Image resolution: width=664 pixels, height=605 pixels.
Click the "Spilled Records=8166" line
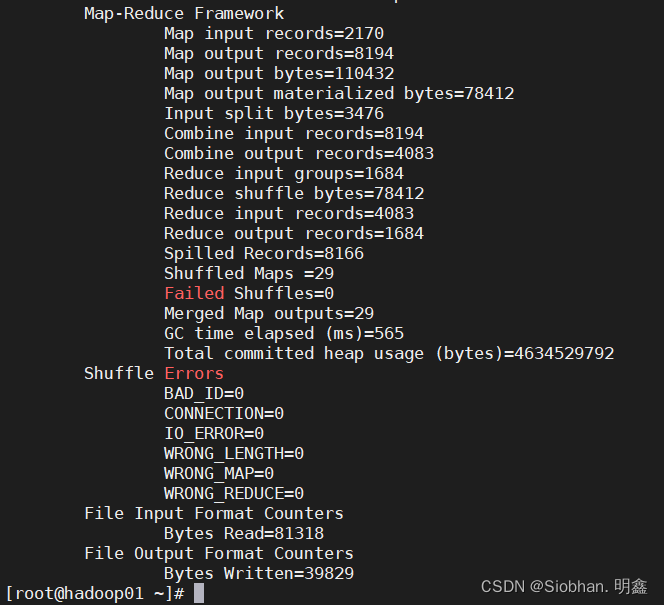(x=263, y=254)
